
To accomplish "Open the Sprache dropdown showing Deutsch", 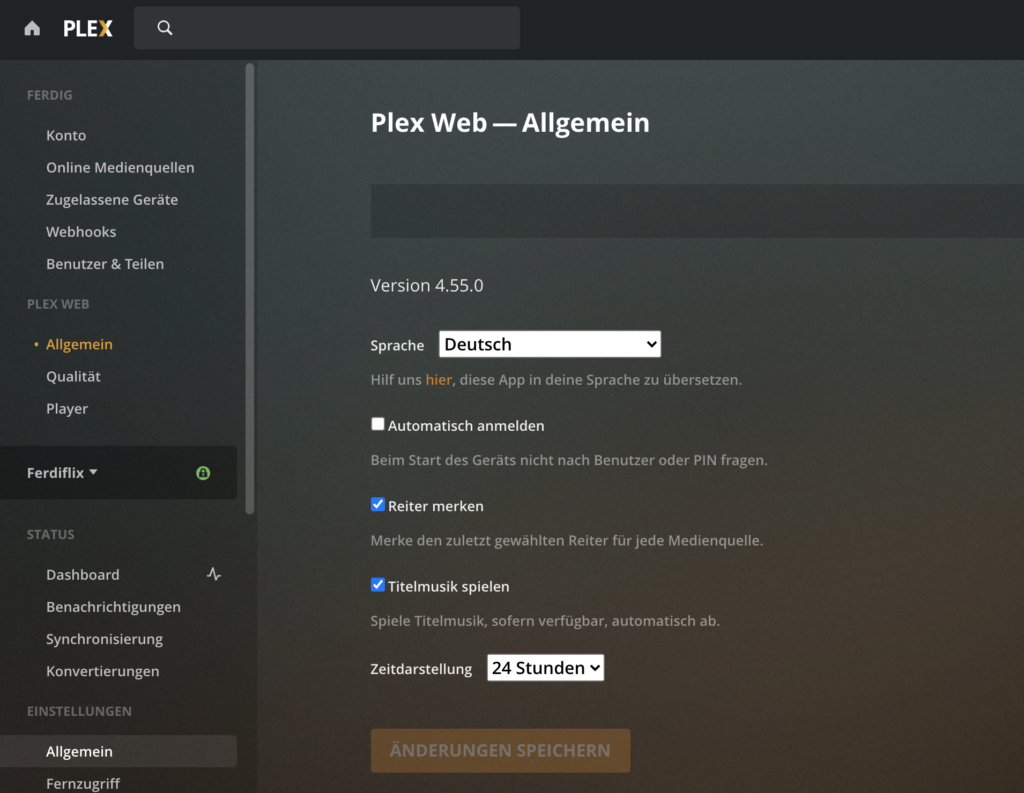I will tap(550, 344).
